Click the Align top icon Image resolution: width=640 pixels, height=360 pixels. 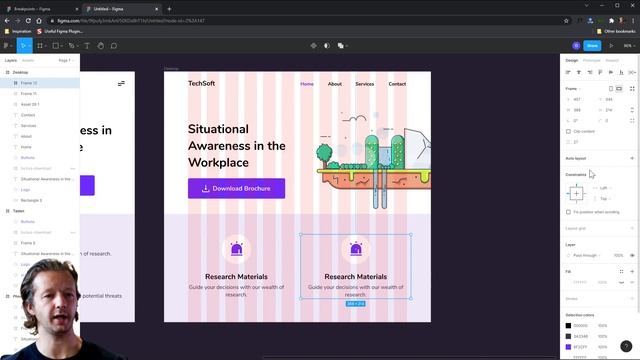pos(600,72)
